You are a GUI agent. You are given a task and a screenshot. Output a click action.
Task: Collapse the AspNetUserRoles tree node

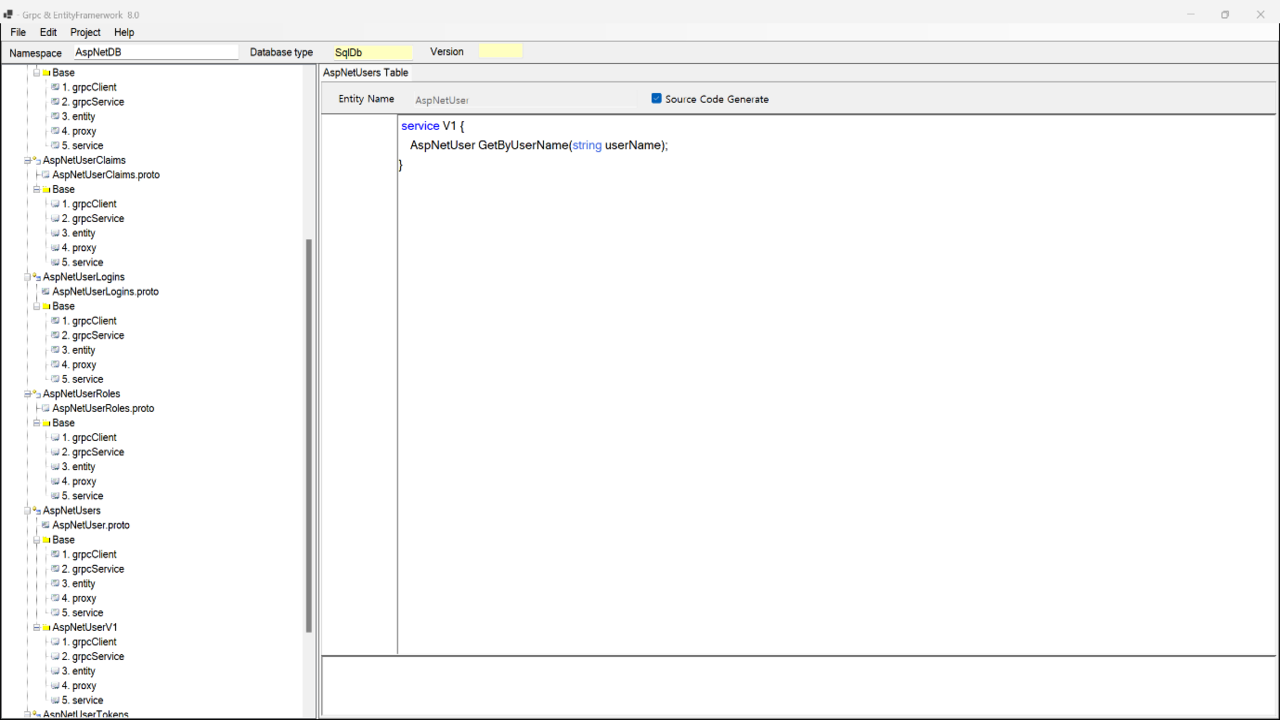(x=27, y=394)
